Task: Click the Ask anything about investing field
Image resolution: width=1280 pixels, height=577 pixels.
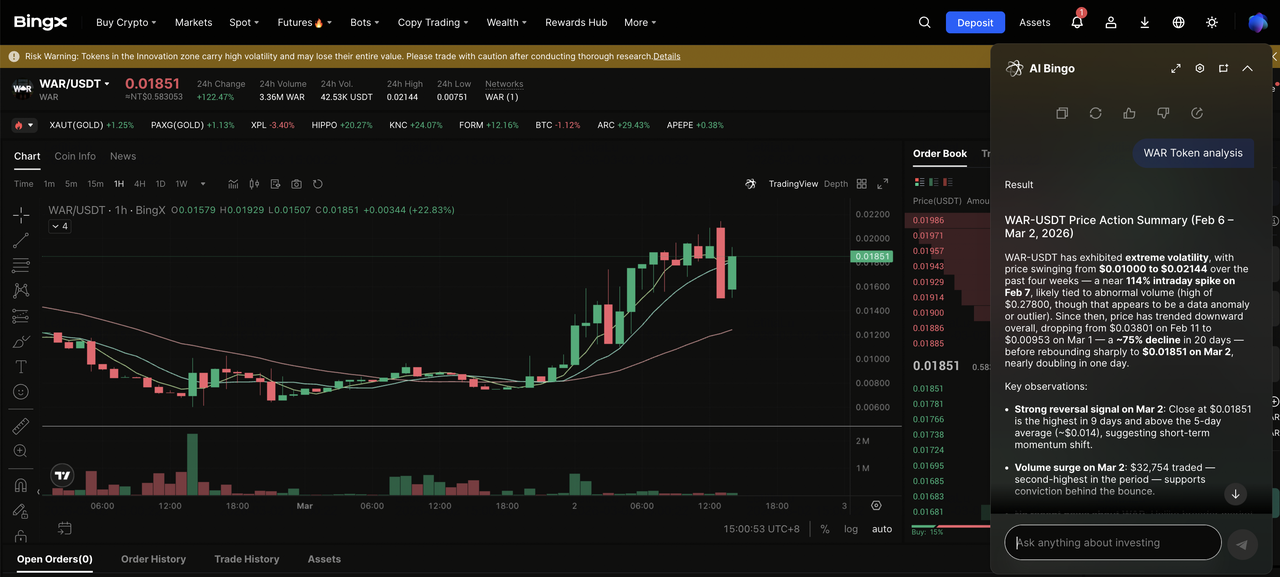Action: pos(1112,543)
